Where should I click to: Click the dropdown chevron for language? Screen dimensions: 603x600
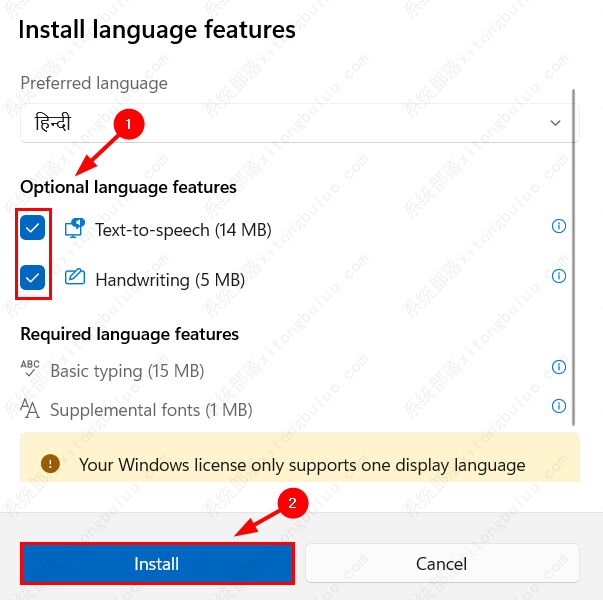[556, 123]
